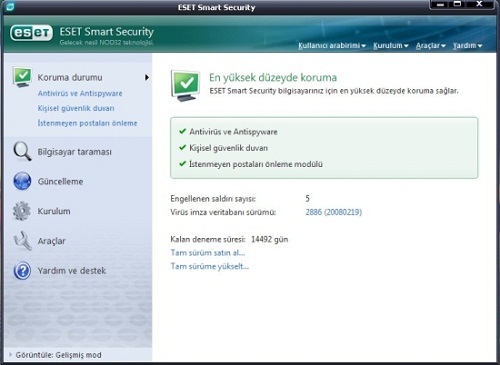Click Tam sürüm satın al link
Image resolution: width=500 pixels, height=365 pixels.
(x=208, y=253)
